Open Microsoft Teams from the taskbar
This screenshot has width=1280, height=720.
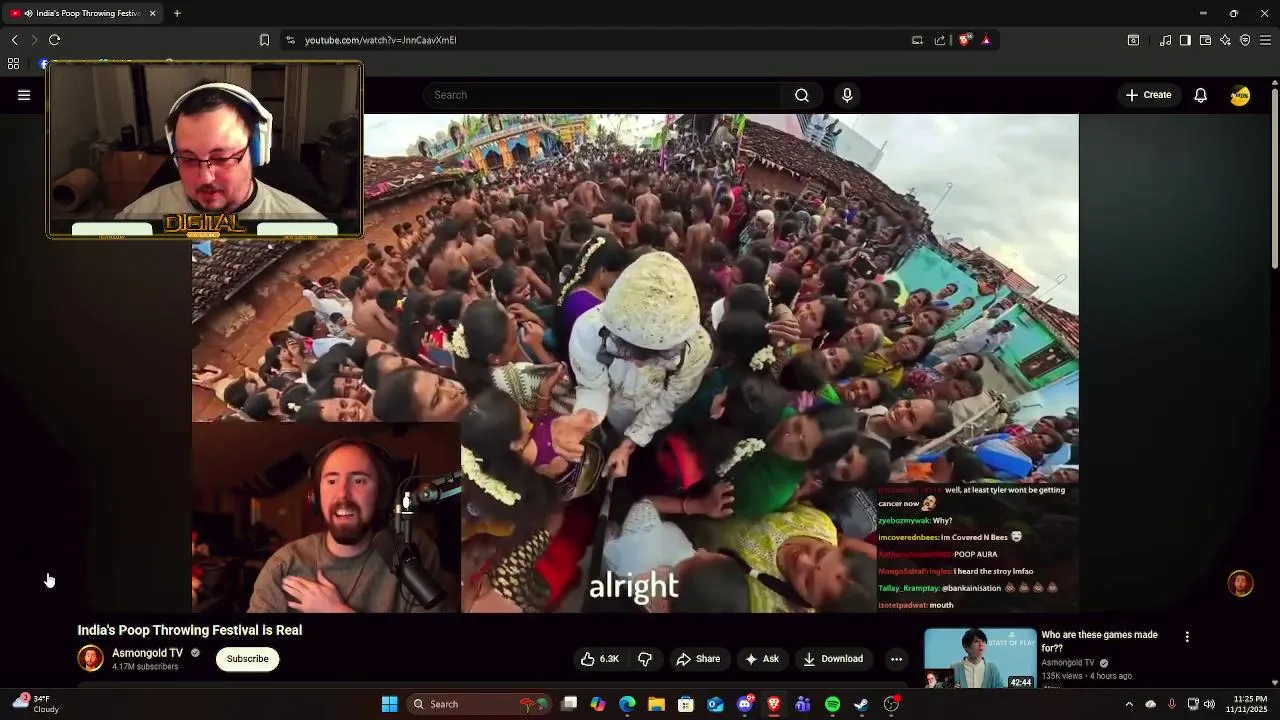click(x=803, y=704)
